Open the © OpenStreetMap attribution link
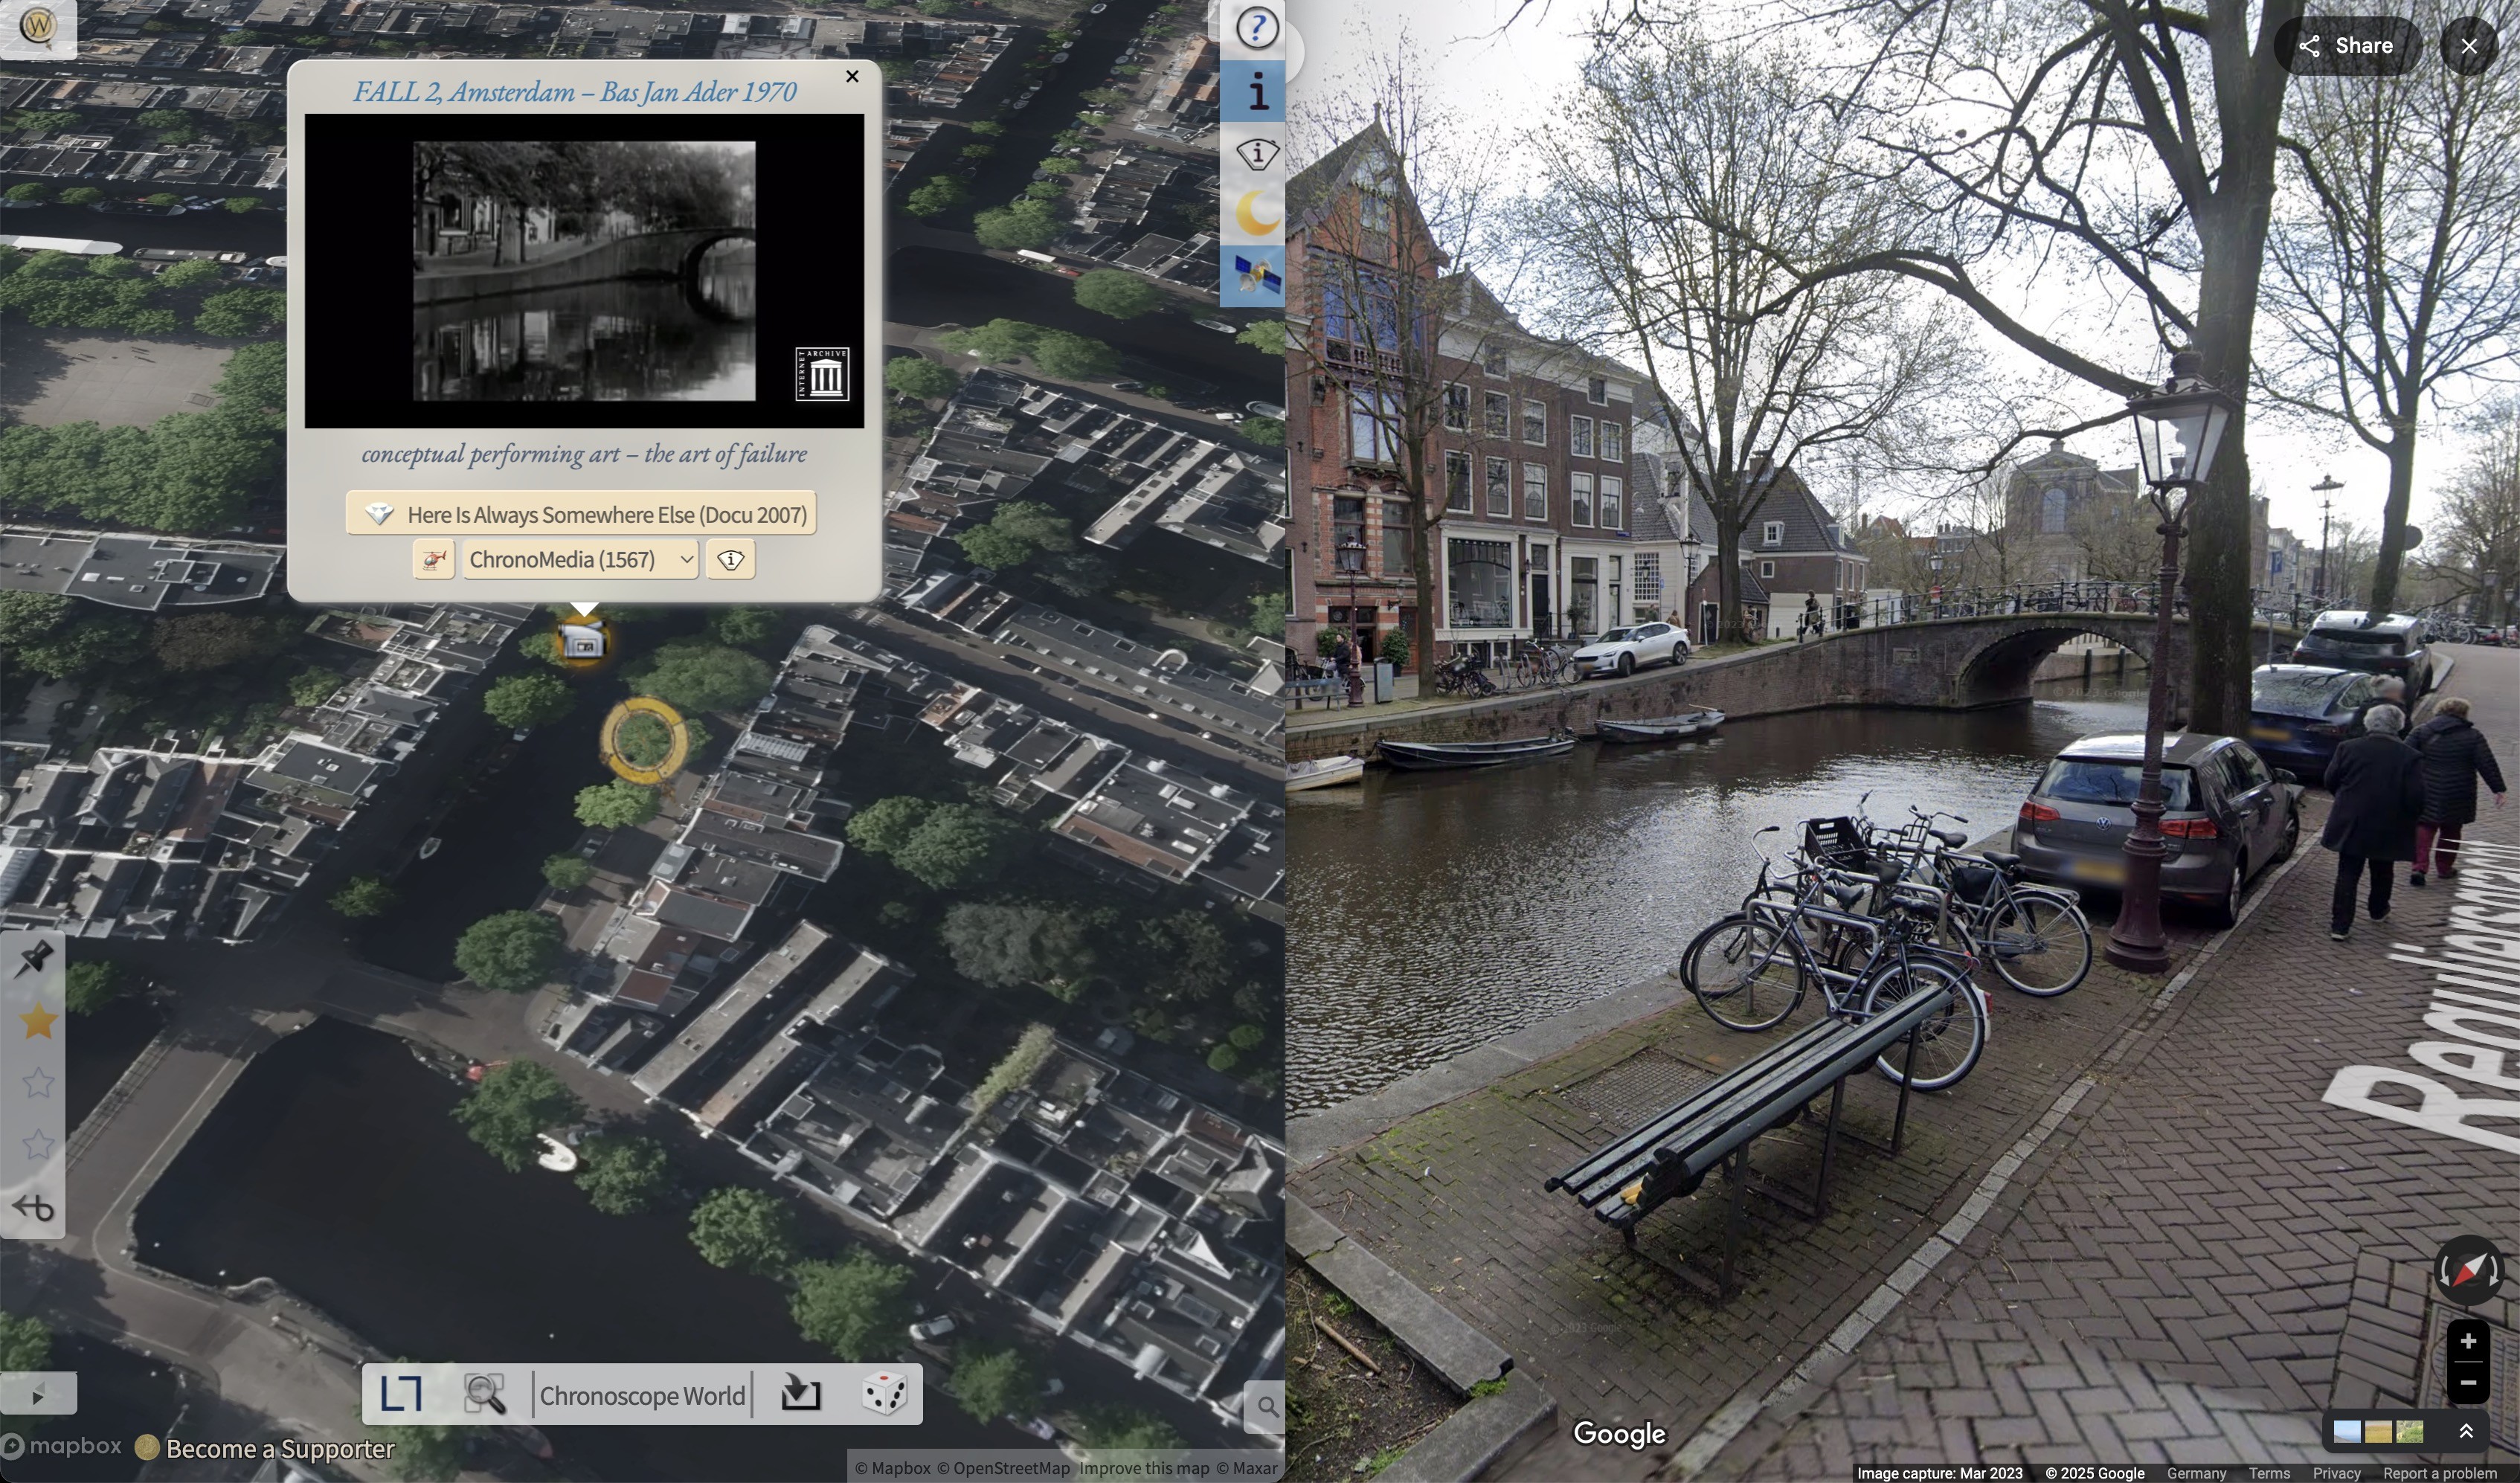This screenshot has width=2520, height=1483. point(1003,1468)
